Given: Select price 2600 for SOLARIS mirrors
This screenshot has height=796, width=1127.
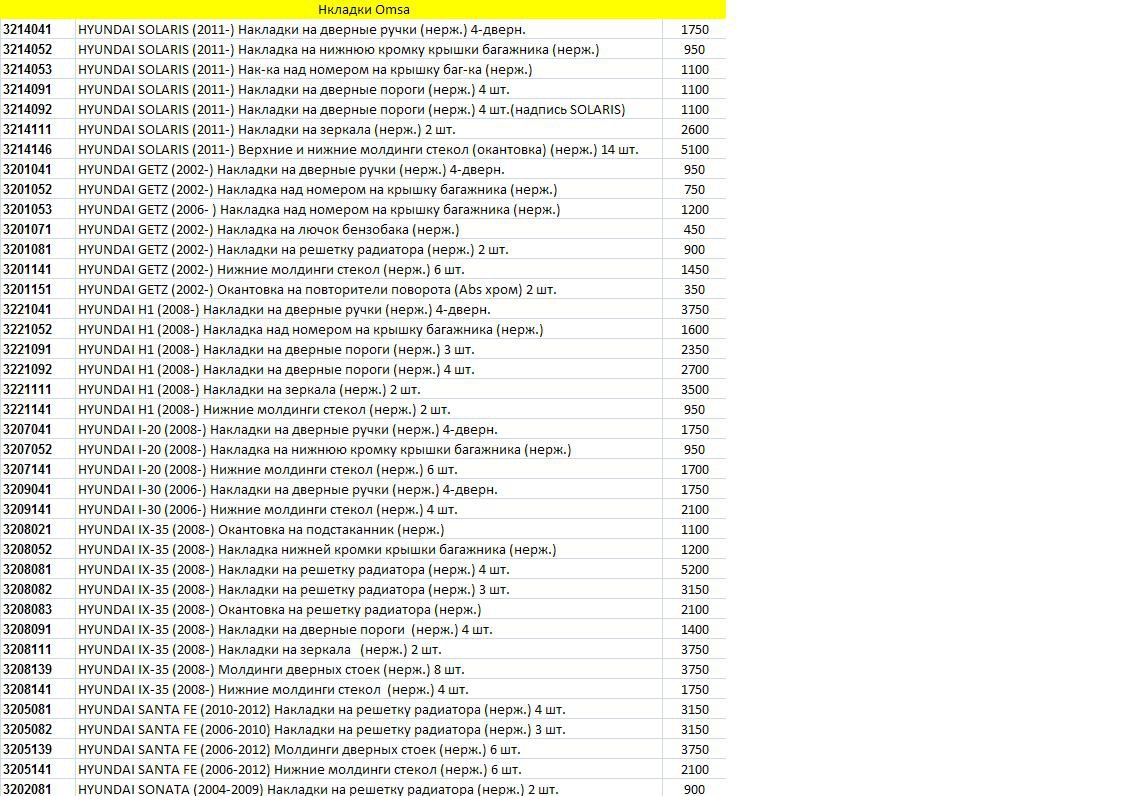Looking at the screenshot, I should 694,130.
